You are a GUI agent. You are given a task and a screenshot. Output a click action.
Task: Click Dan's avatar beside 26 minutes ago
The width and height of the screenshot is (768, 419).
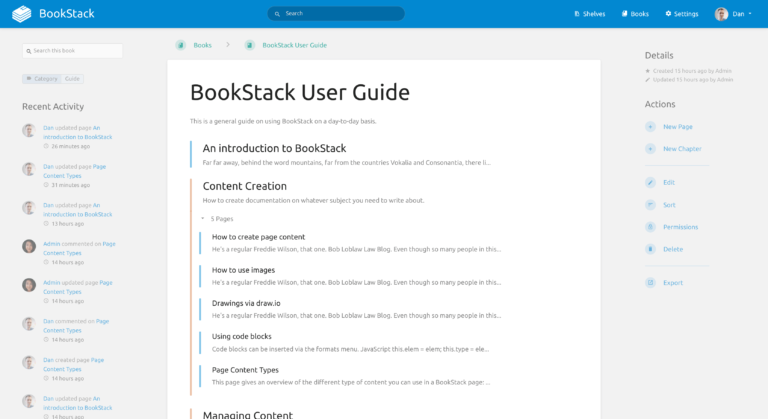pyautogui.click(x=29, y=130)
